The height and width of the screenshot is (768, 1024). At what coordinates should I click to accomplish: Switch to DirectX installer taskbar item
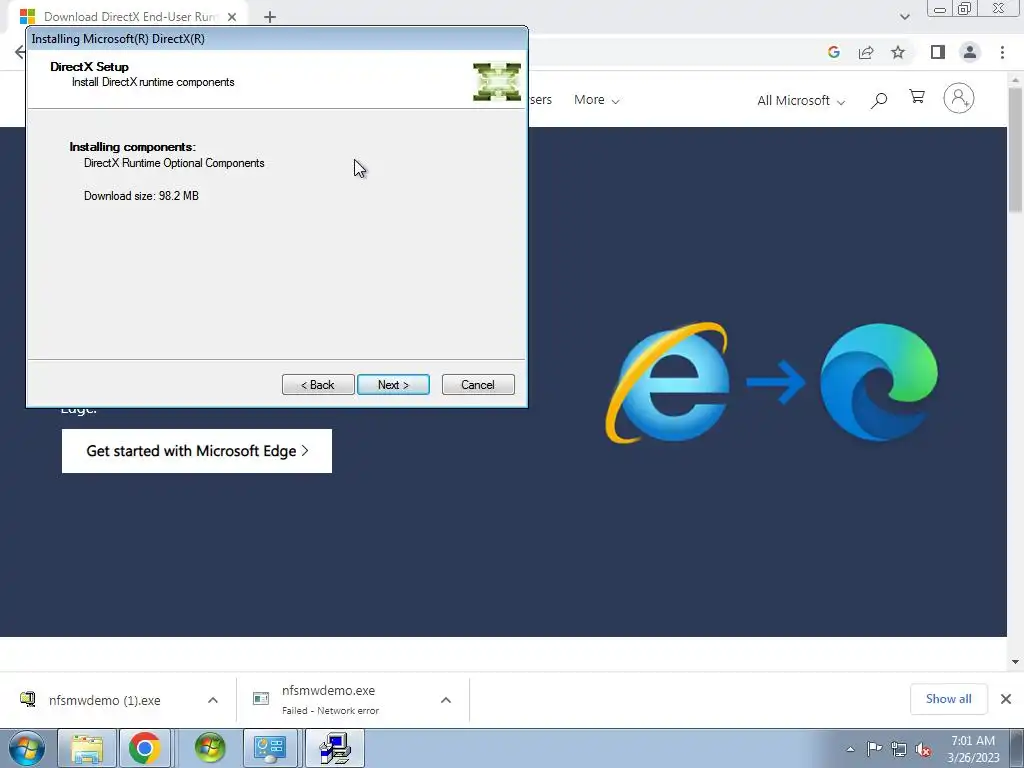point(335,748)
